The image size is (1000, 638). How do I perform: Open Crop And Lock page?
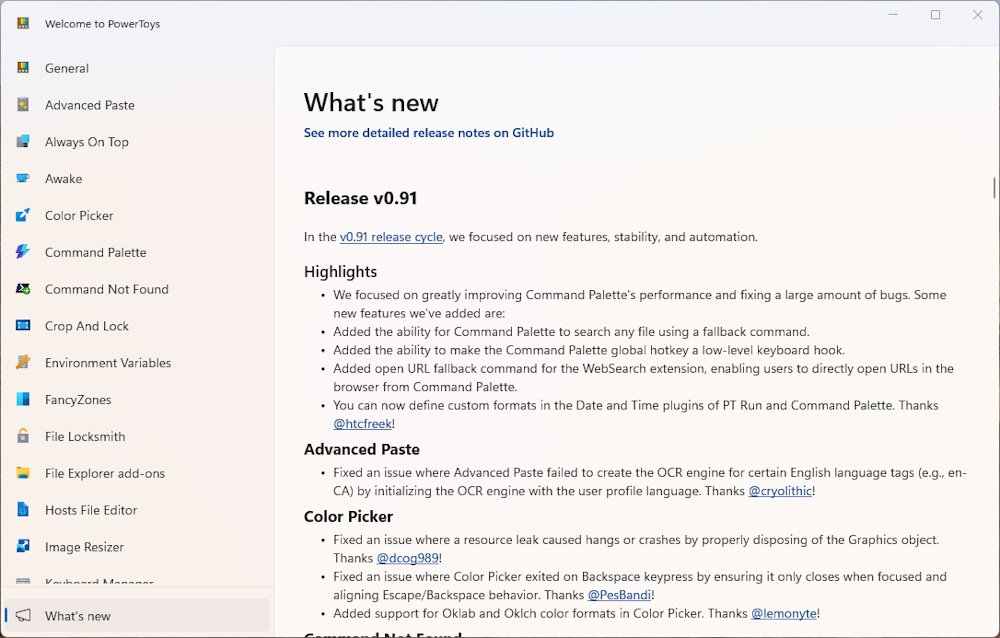tap(137, 326)
